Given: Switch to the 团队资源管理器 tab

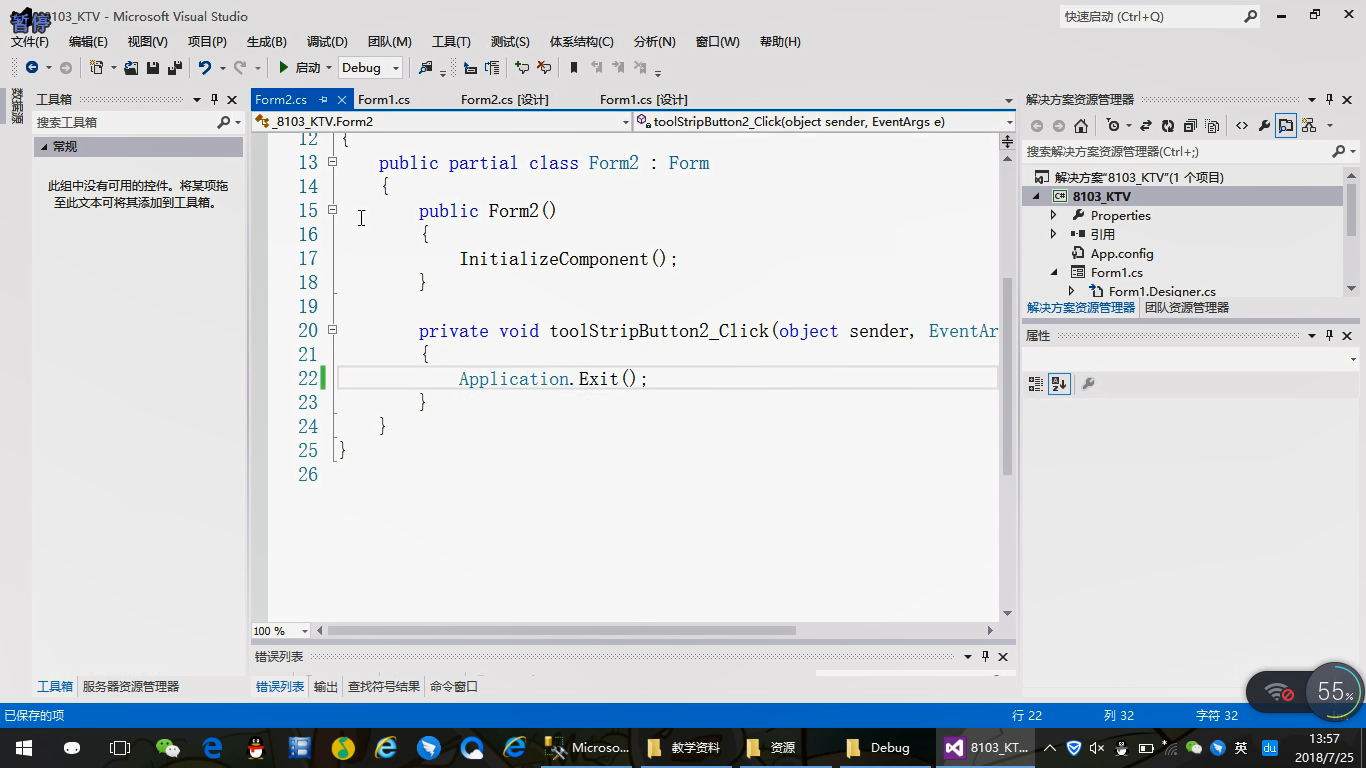Looking at the screenshot, I should coord(1187,307).
